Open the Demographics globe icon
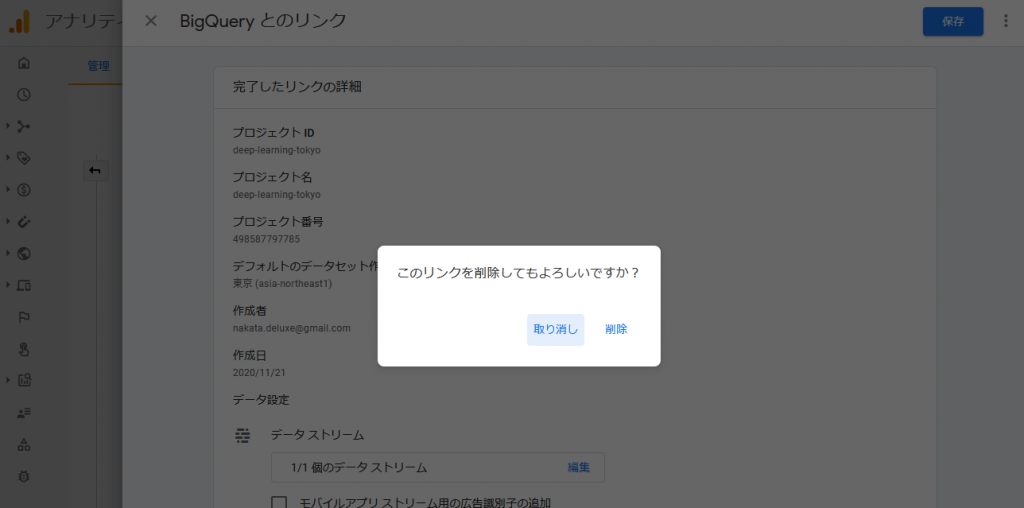The image size is (1024, 508). pos(24,253)
